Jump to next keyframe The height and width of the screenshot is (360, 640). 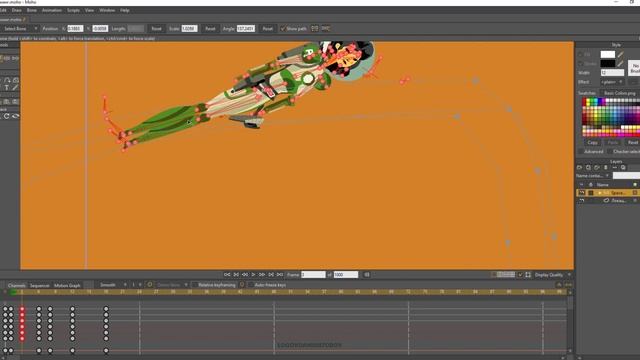pos(271,275)
